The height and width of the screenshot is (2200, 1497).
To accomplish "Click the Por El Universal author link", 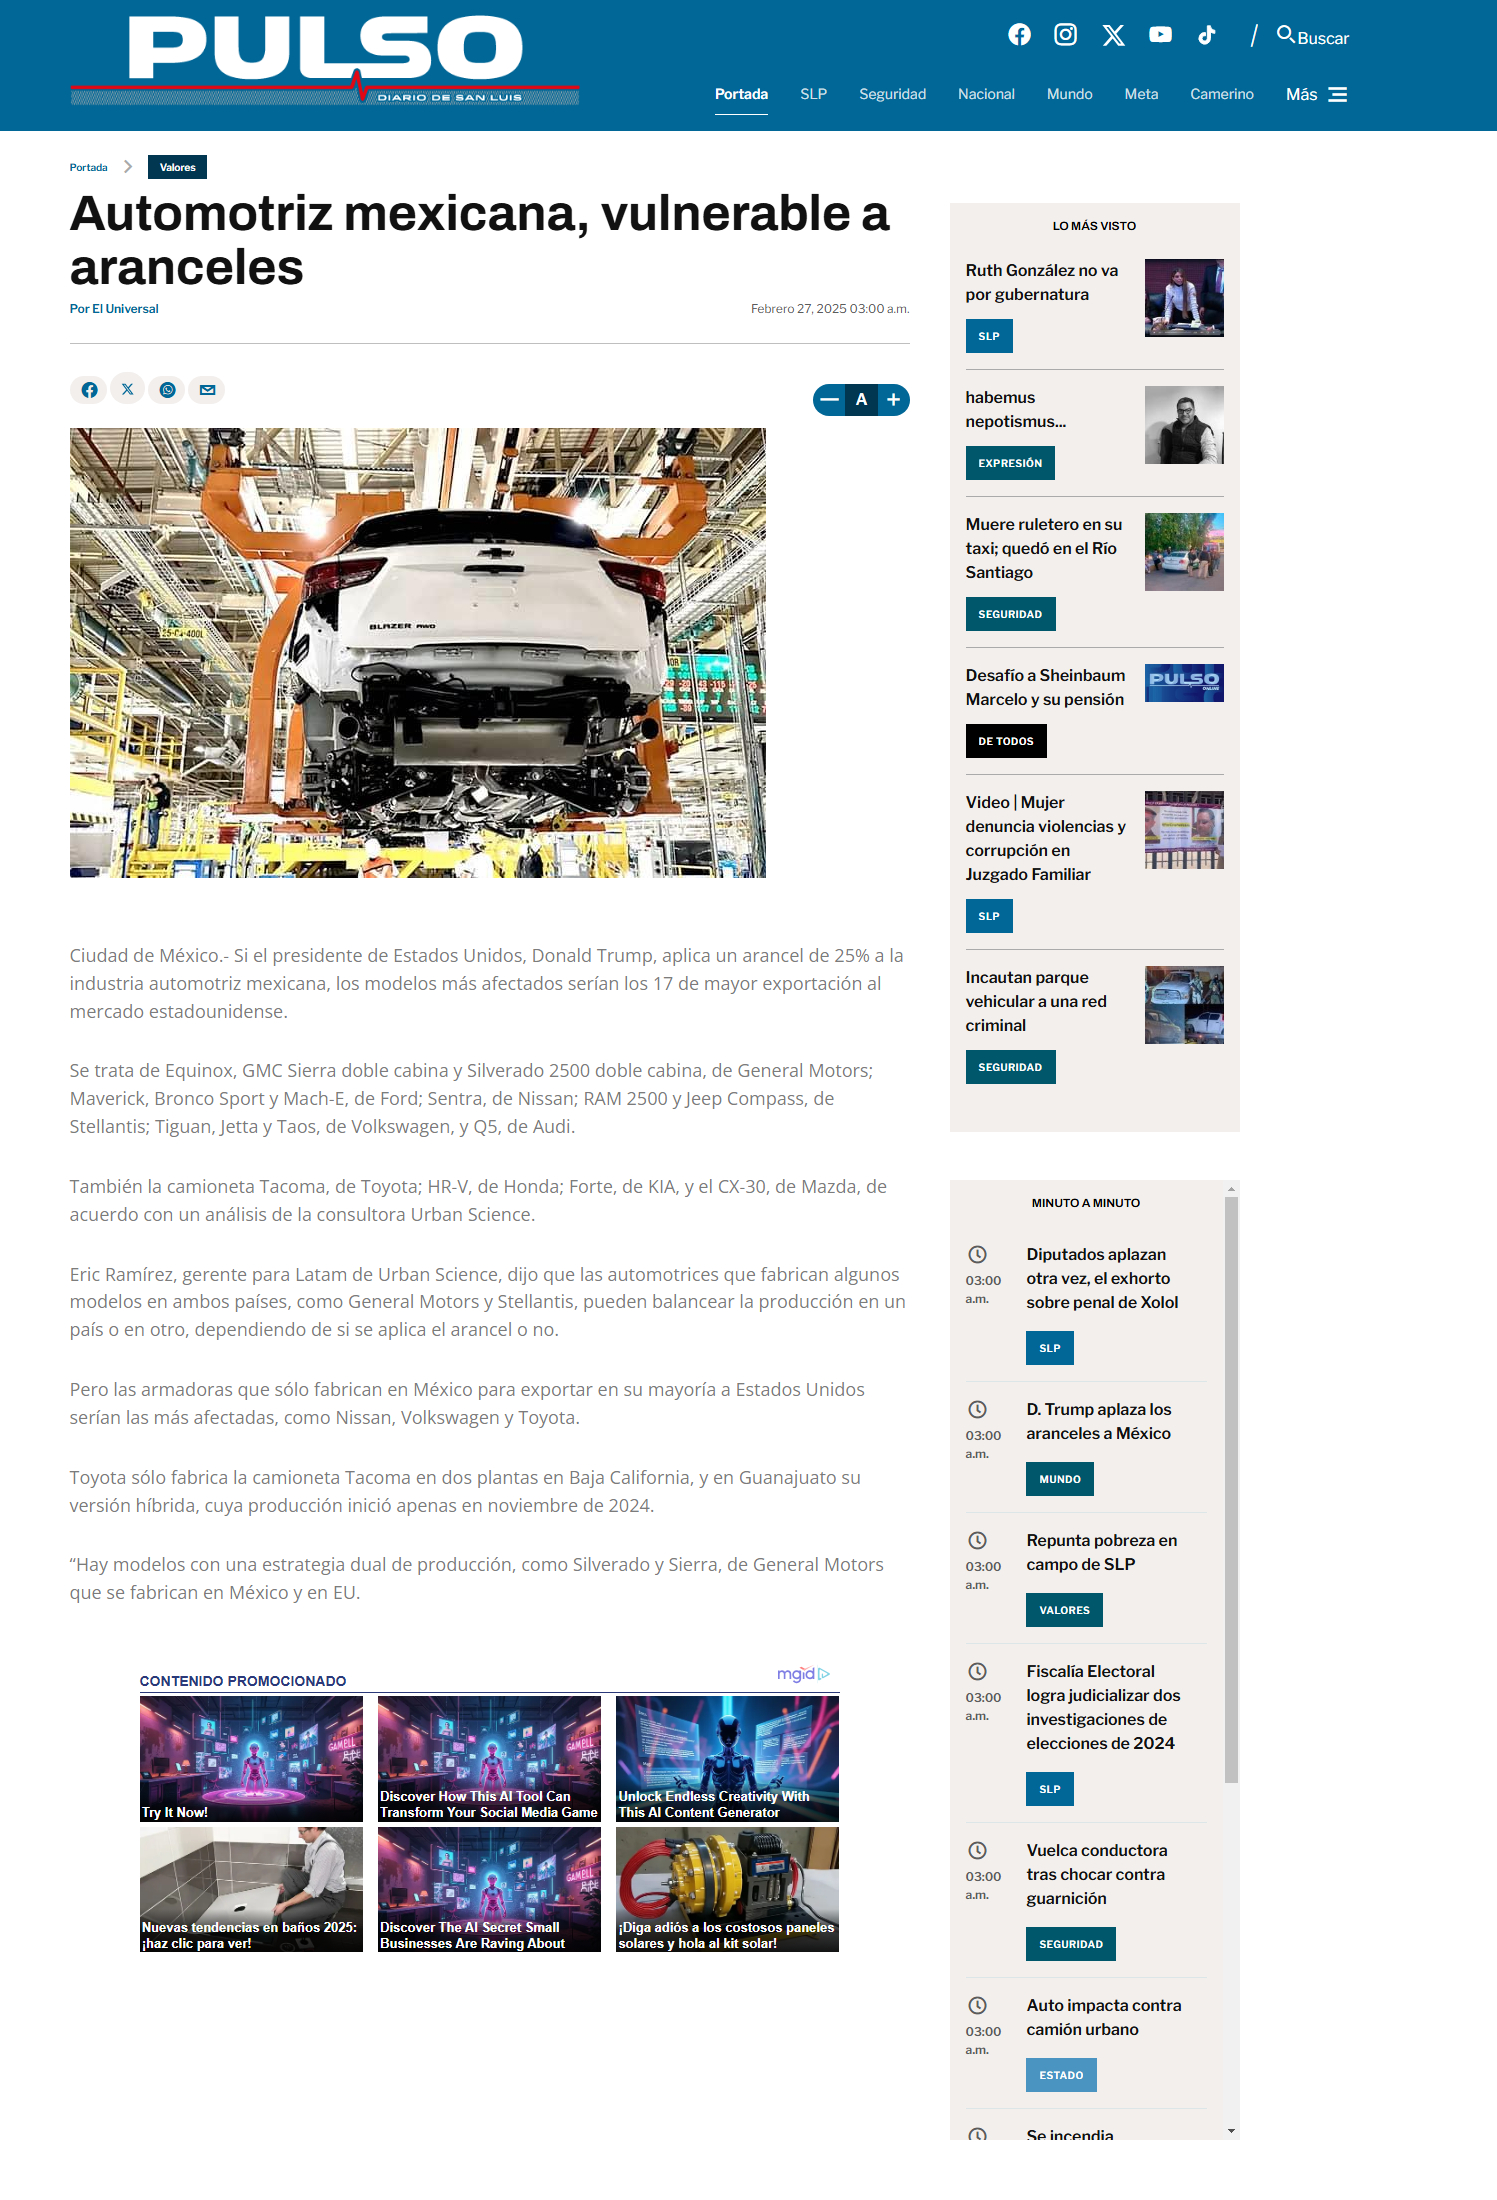I will click(x=114, y=309).
